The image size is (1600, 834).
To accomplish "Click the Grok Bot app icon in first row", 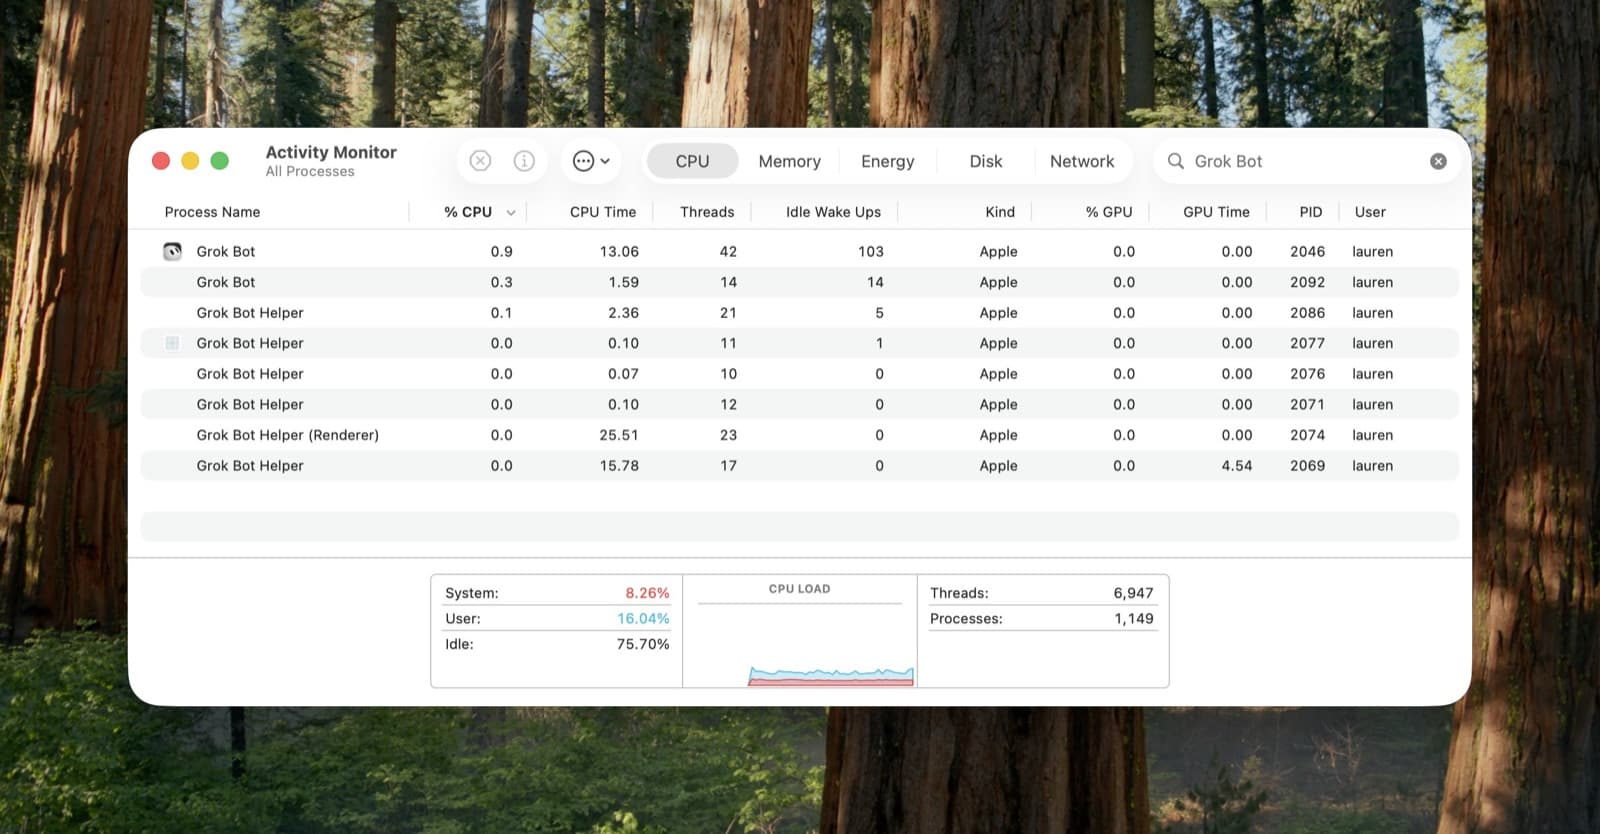I will pyautogui.click(x=172, y=251).
